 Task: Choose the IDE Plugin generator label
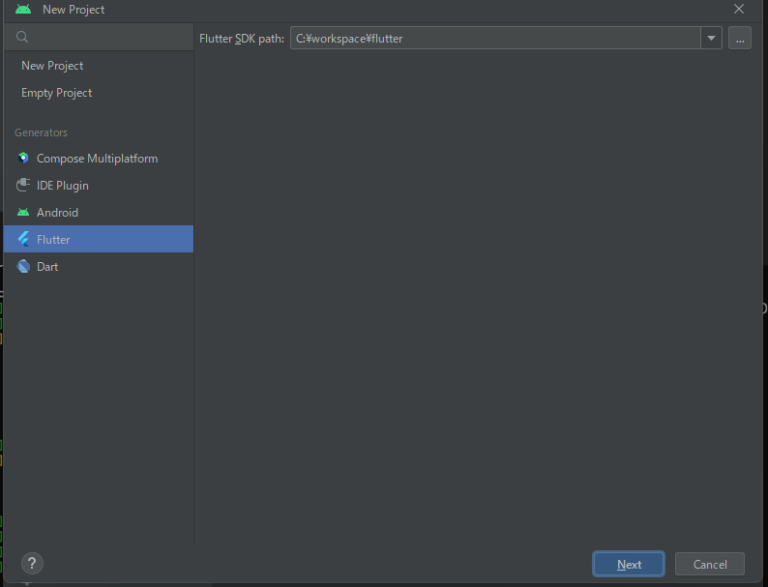[62, 185]
